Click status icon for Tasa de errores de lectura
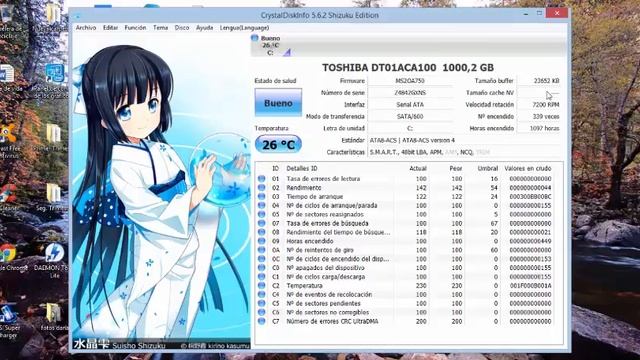The image size is (640, 360). pyautogui.click(x=262, y=179)
